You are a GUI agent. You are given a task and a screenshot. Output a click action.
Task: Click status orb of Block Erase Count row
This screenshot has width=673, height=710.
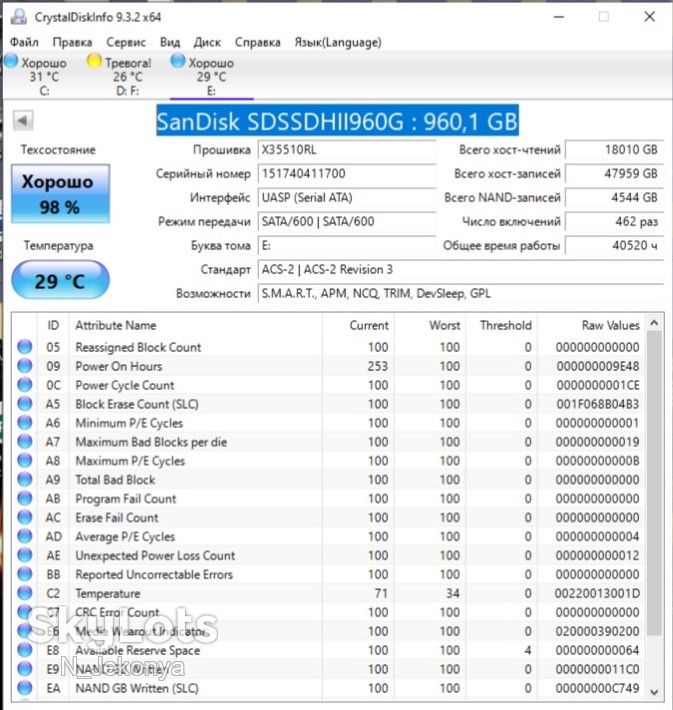[24, 403]
